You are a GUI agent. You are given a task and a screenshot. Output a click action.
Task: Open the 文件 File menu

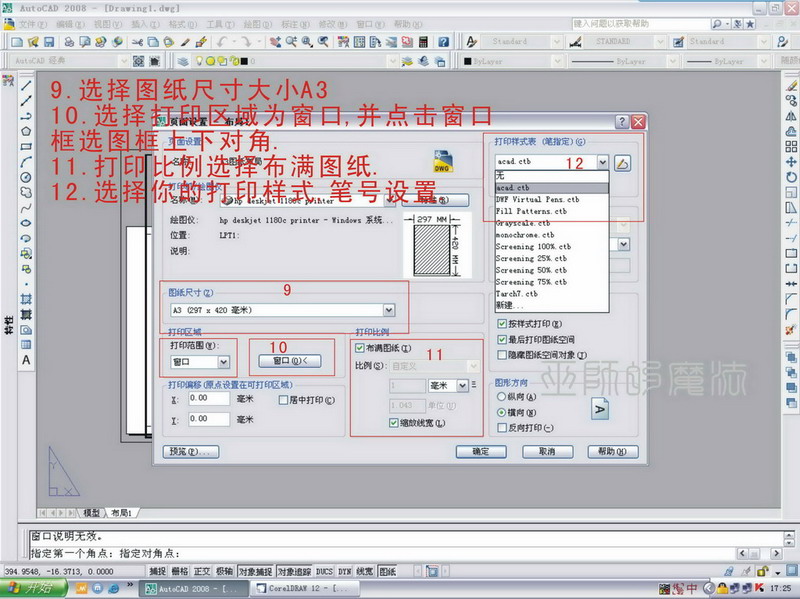pos(33,24)
